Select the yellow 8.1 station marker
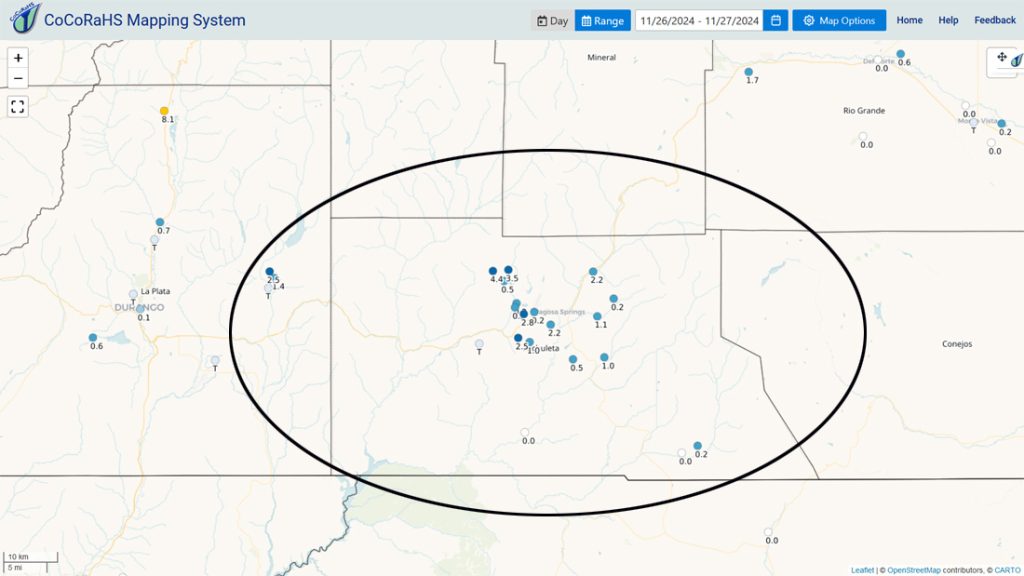This screenshot has width=1024, height=576. (164, 111)
